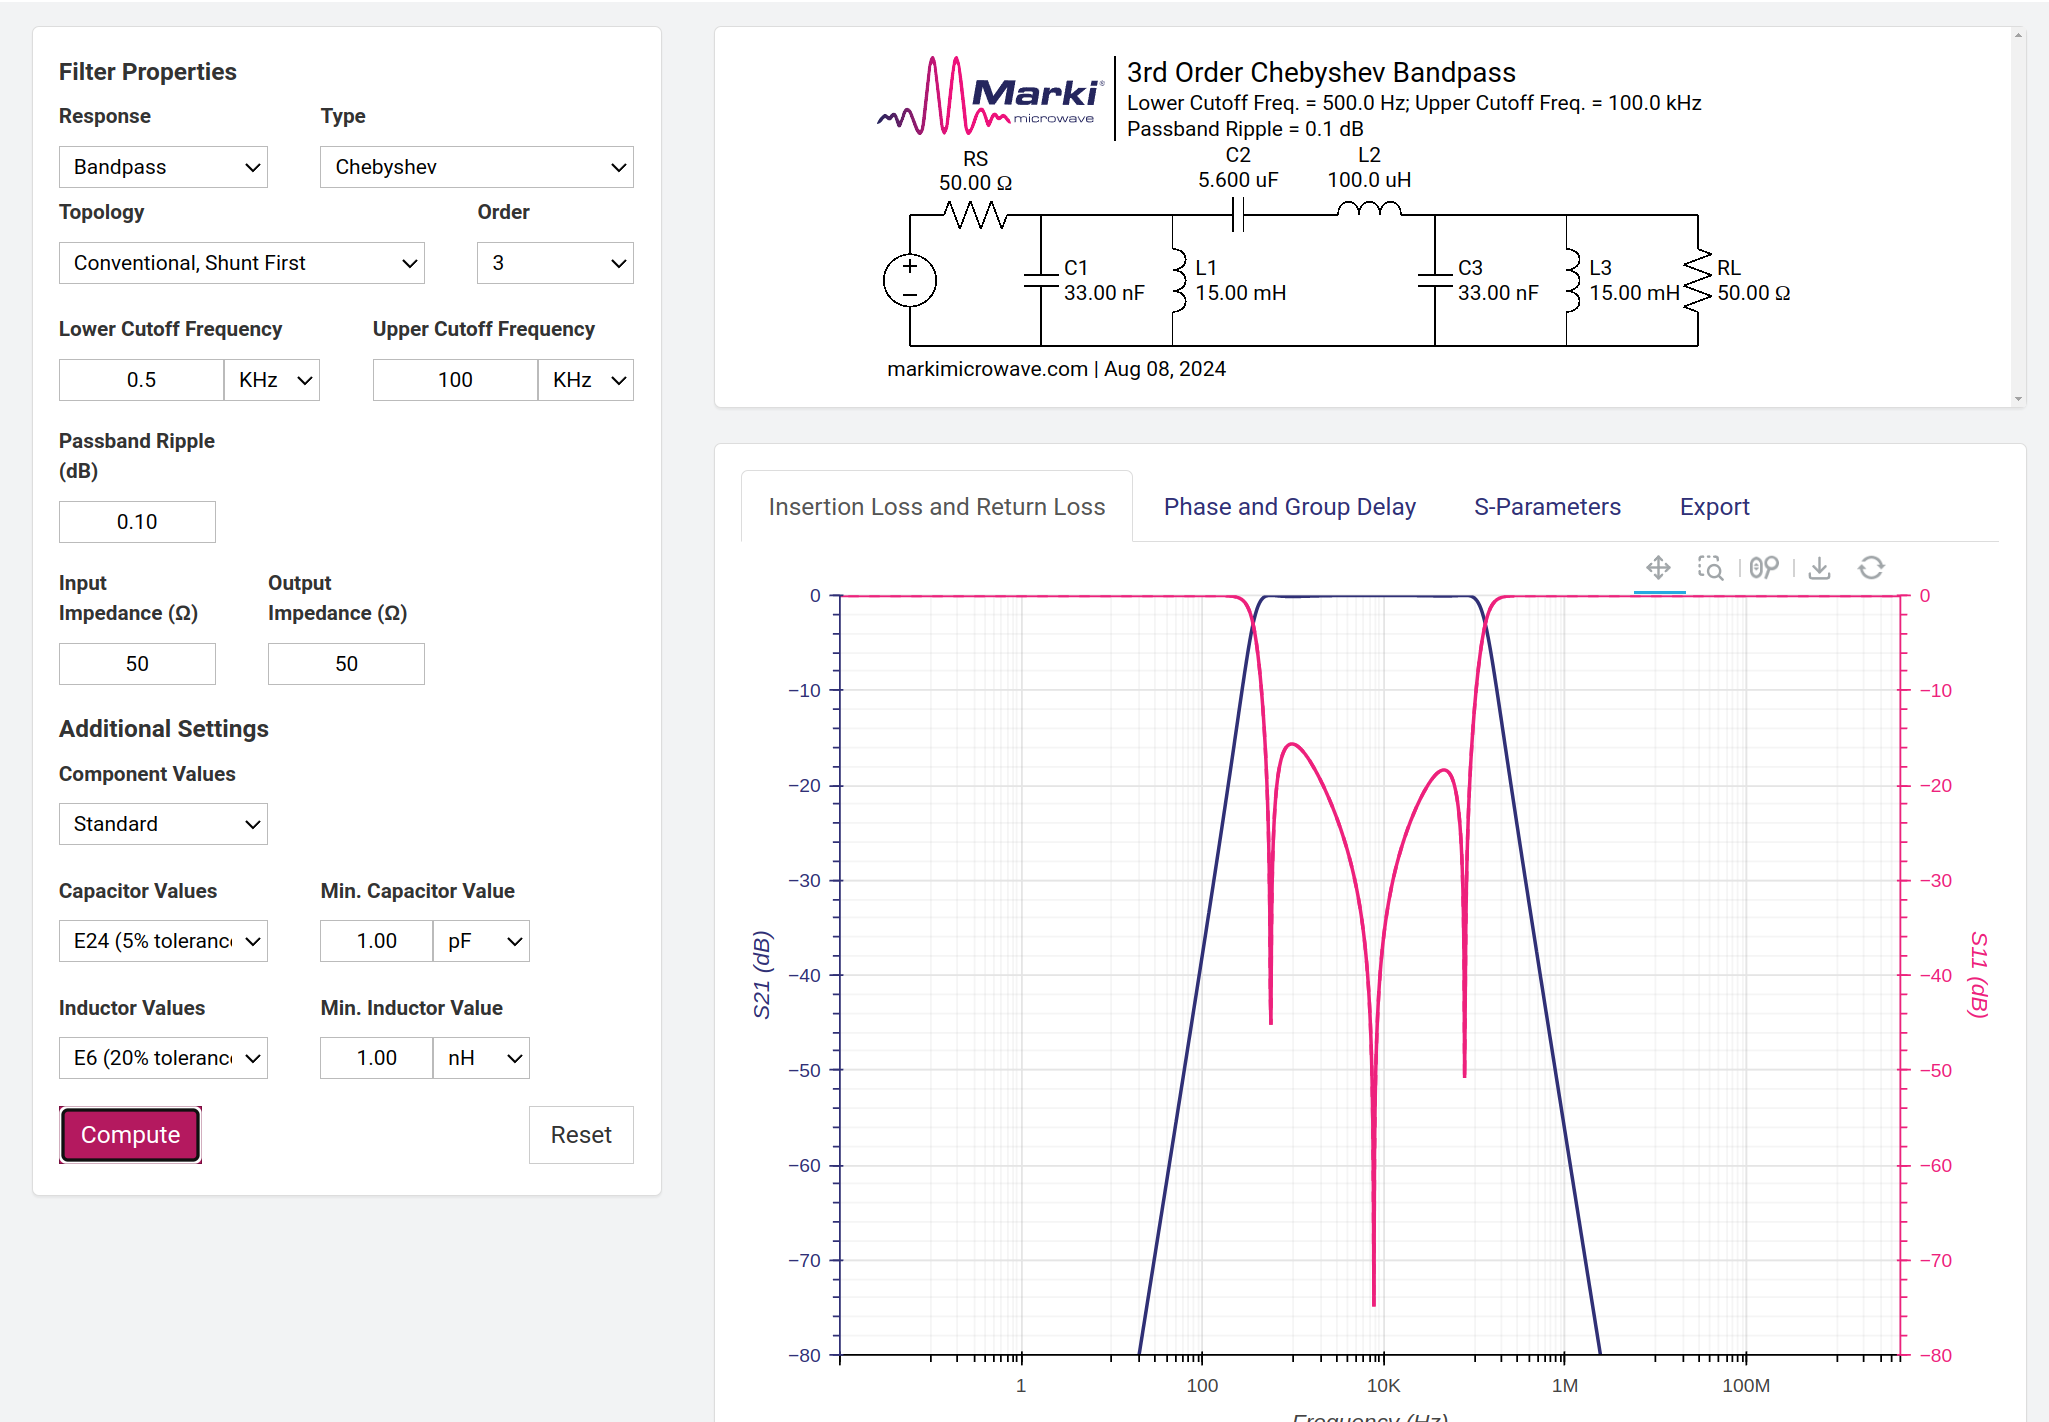Click the Marki Microwave logo
Image resolution: width=2049 pixels, height=1422 pixels.
(x=990, y=97)
